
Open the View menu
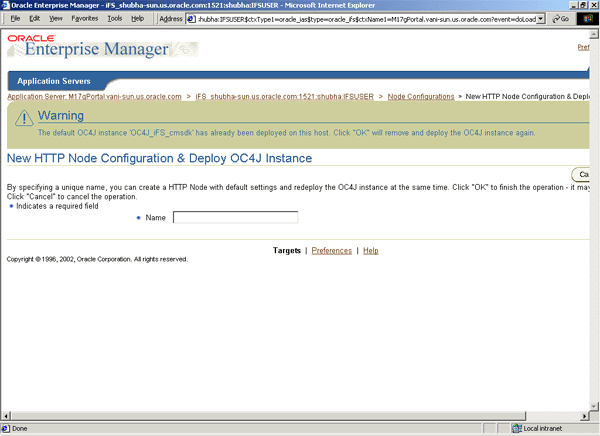[x=56, y=18]
